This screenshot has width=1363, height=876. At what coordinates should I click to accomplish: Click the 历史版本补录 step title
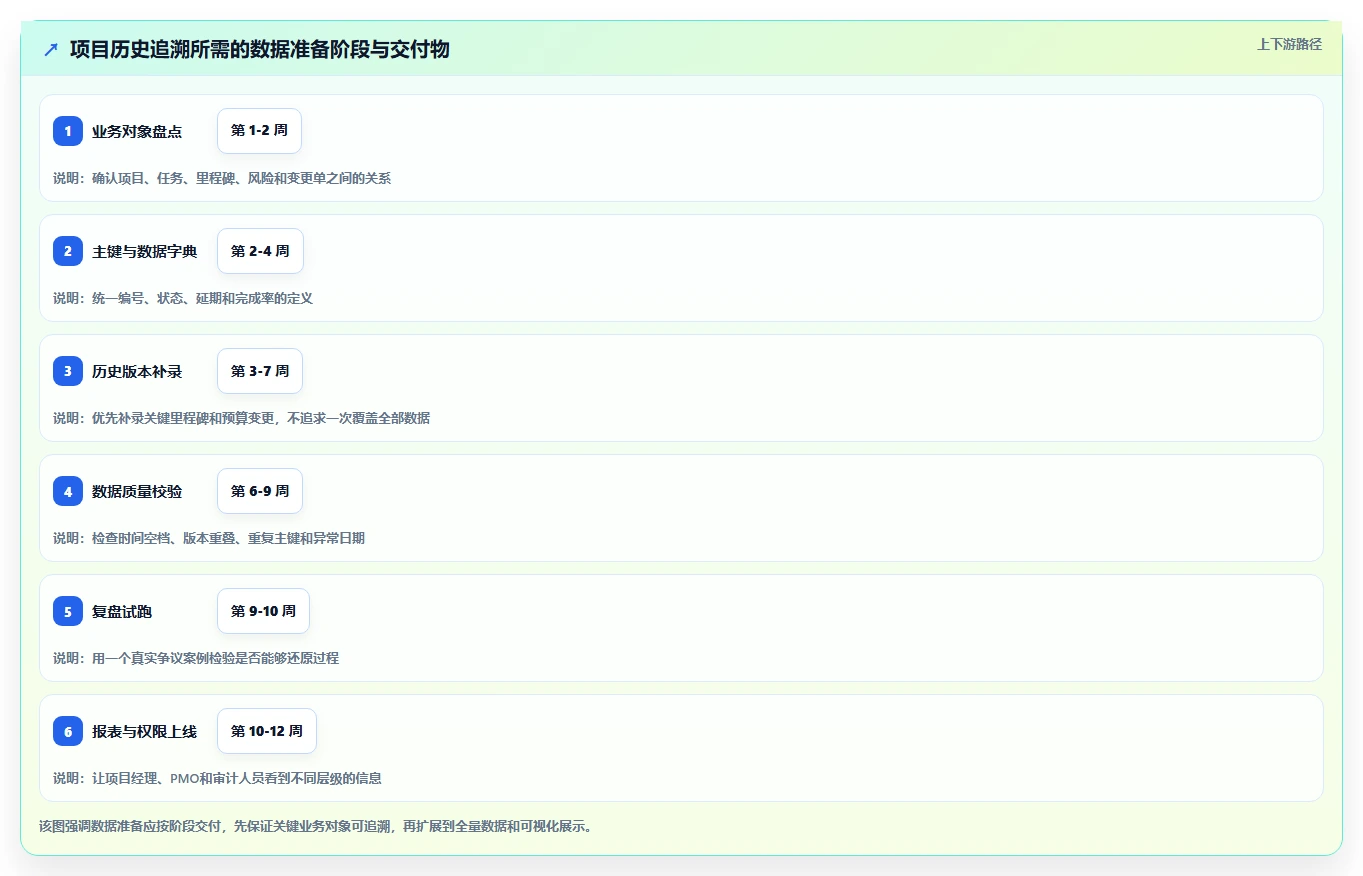pyautogui.click(x=137, y=371)
